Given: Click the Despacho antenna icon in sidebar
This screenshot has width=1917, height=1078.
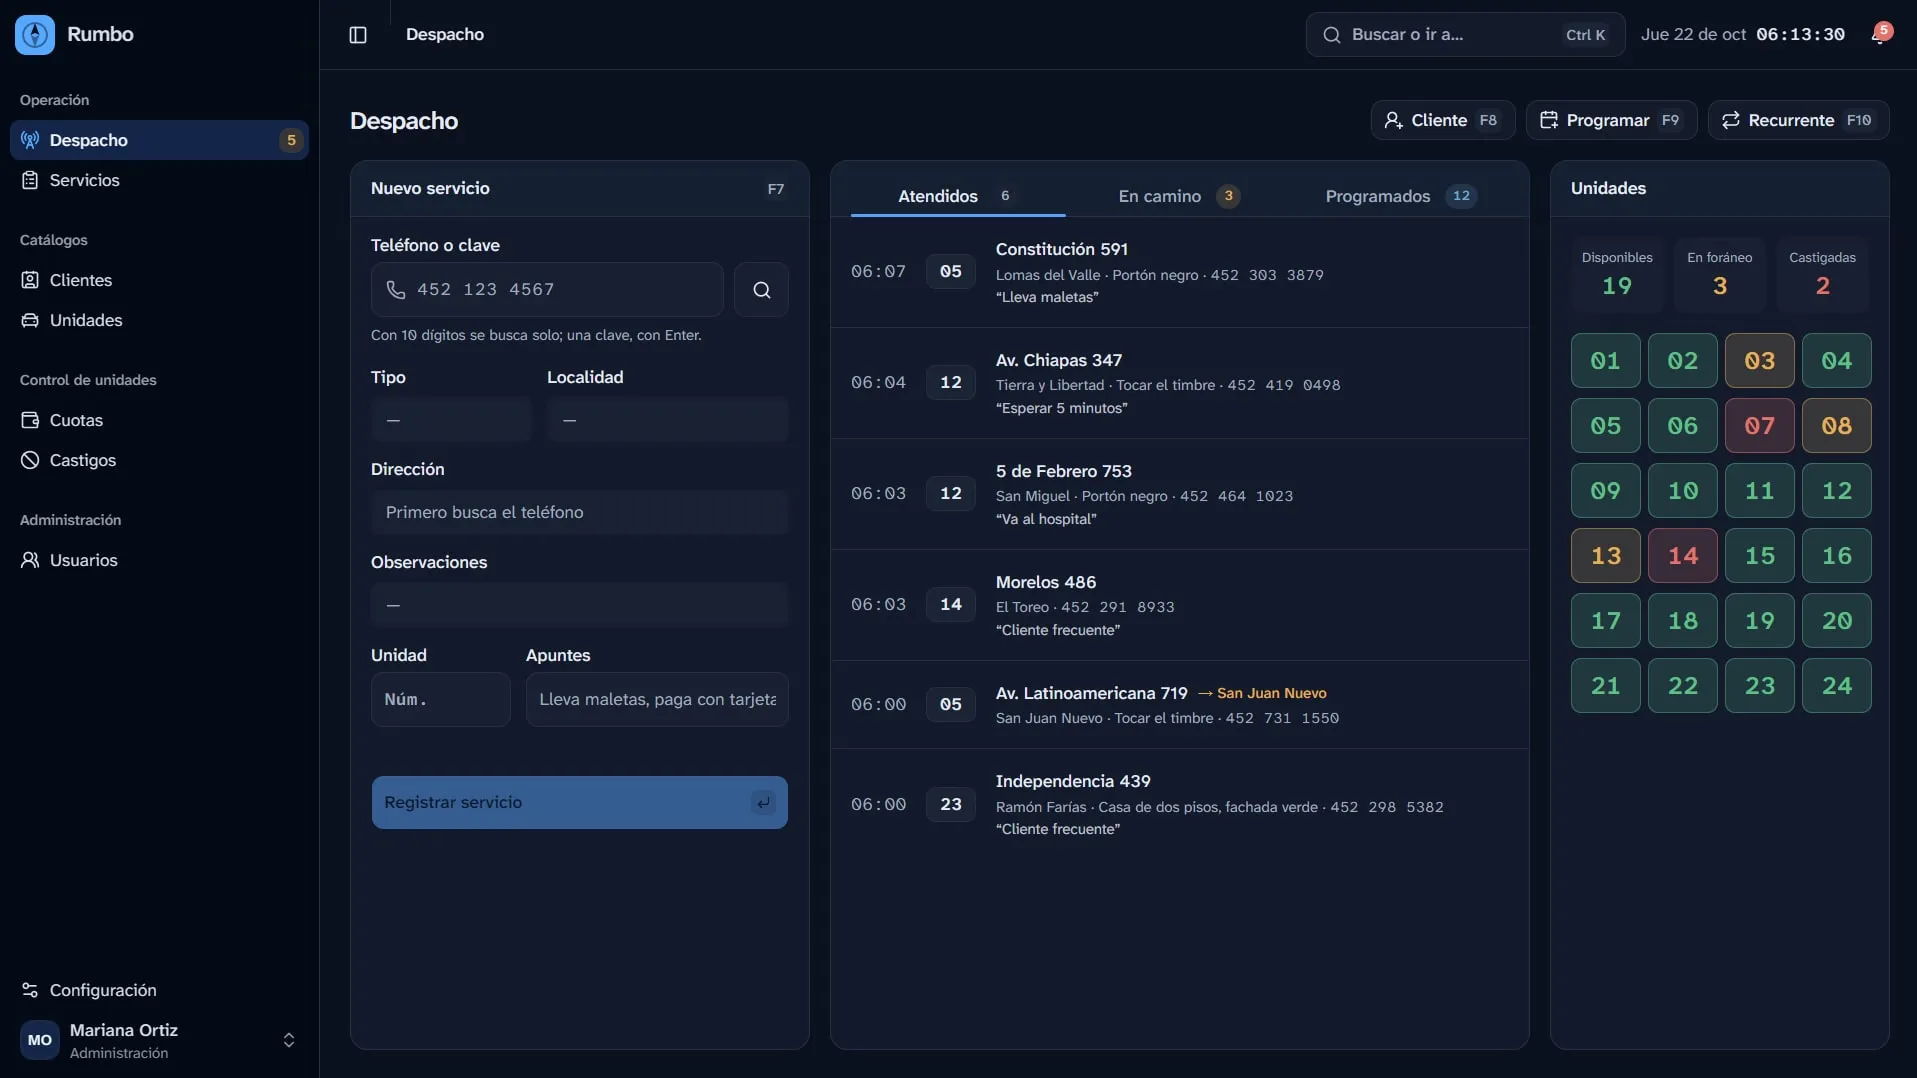Looking at the screenshot, I should coord(30,140).
